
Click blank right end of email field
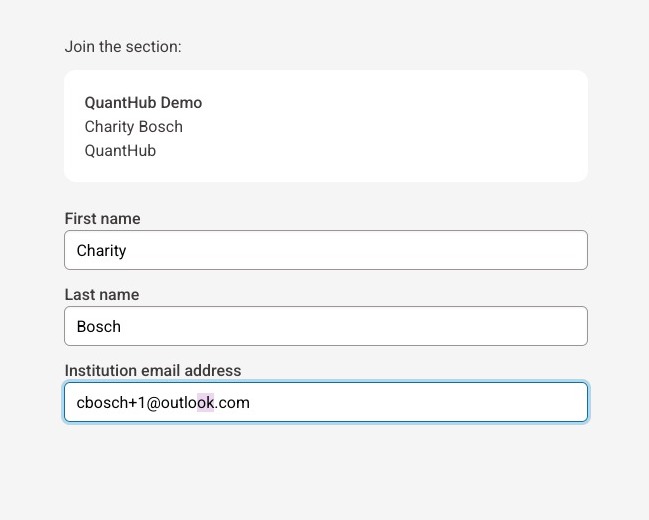(480, 402)
